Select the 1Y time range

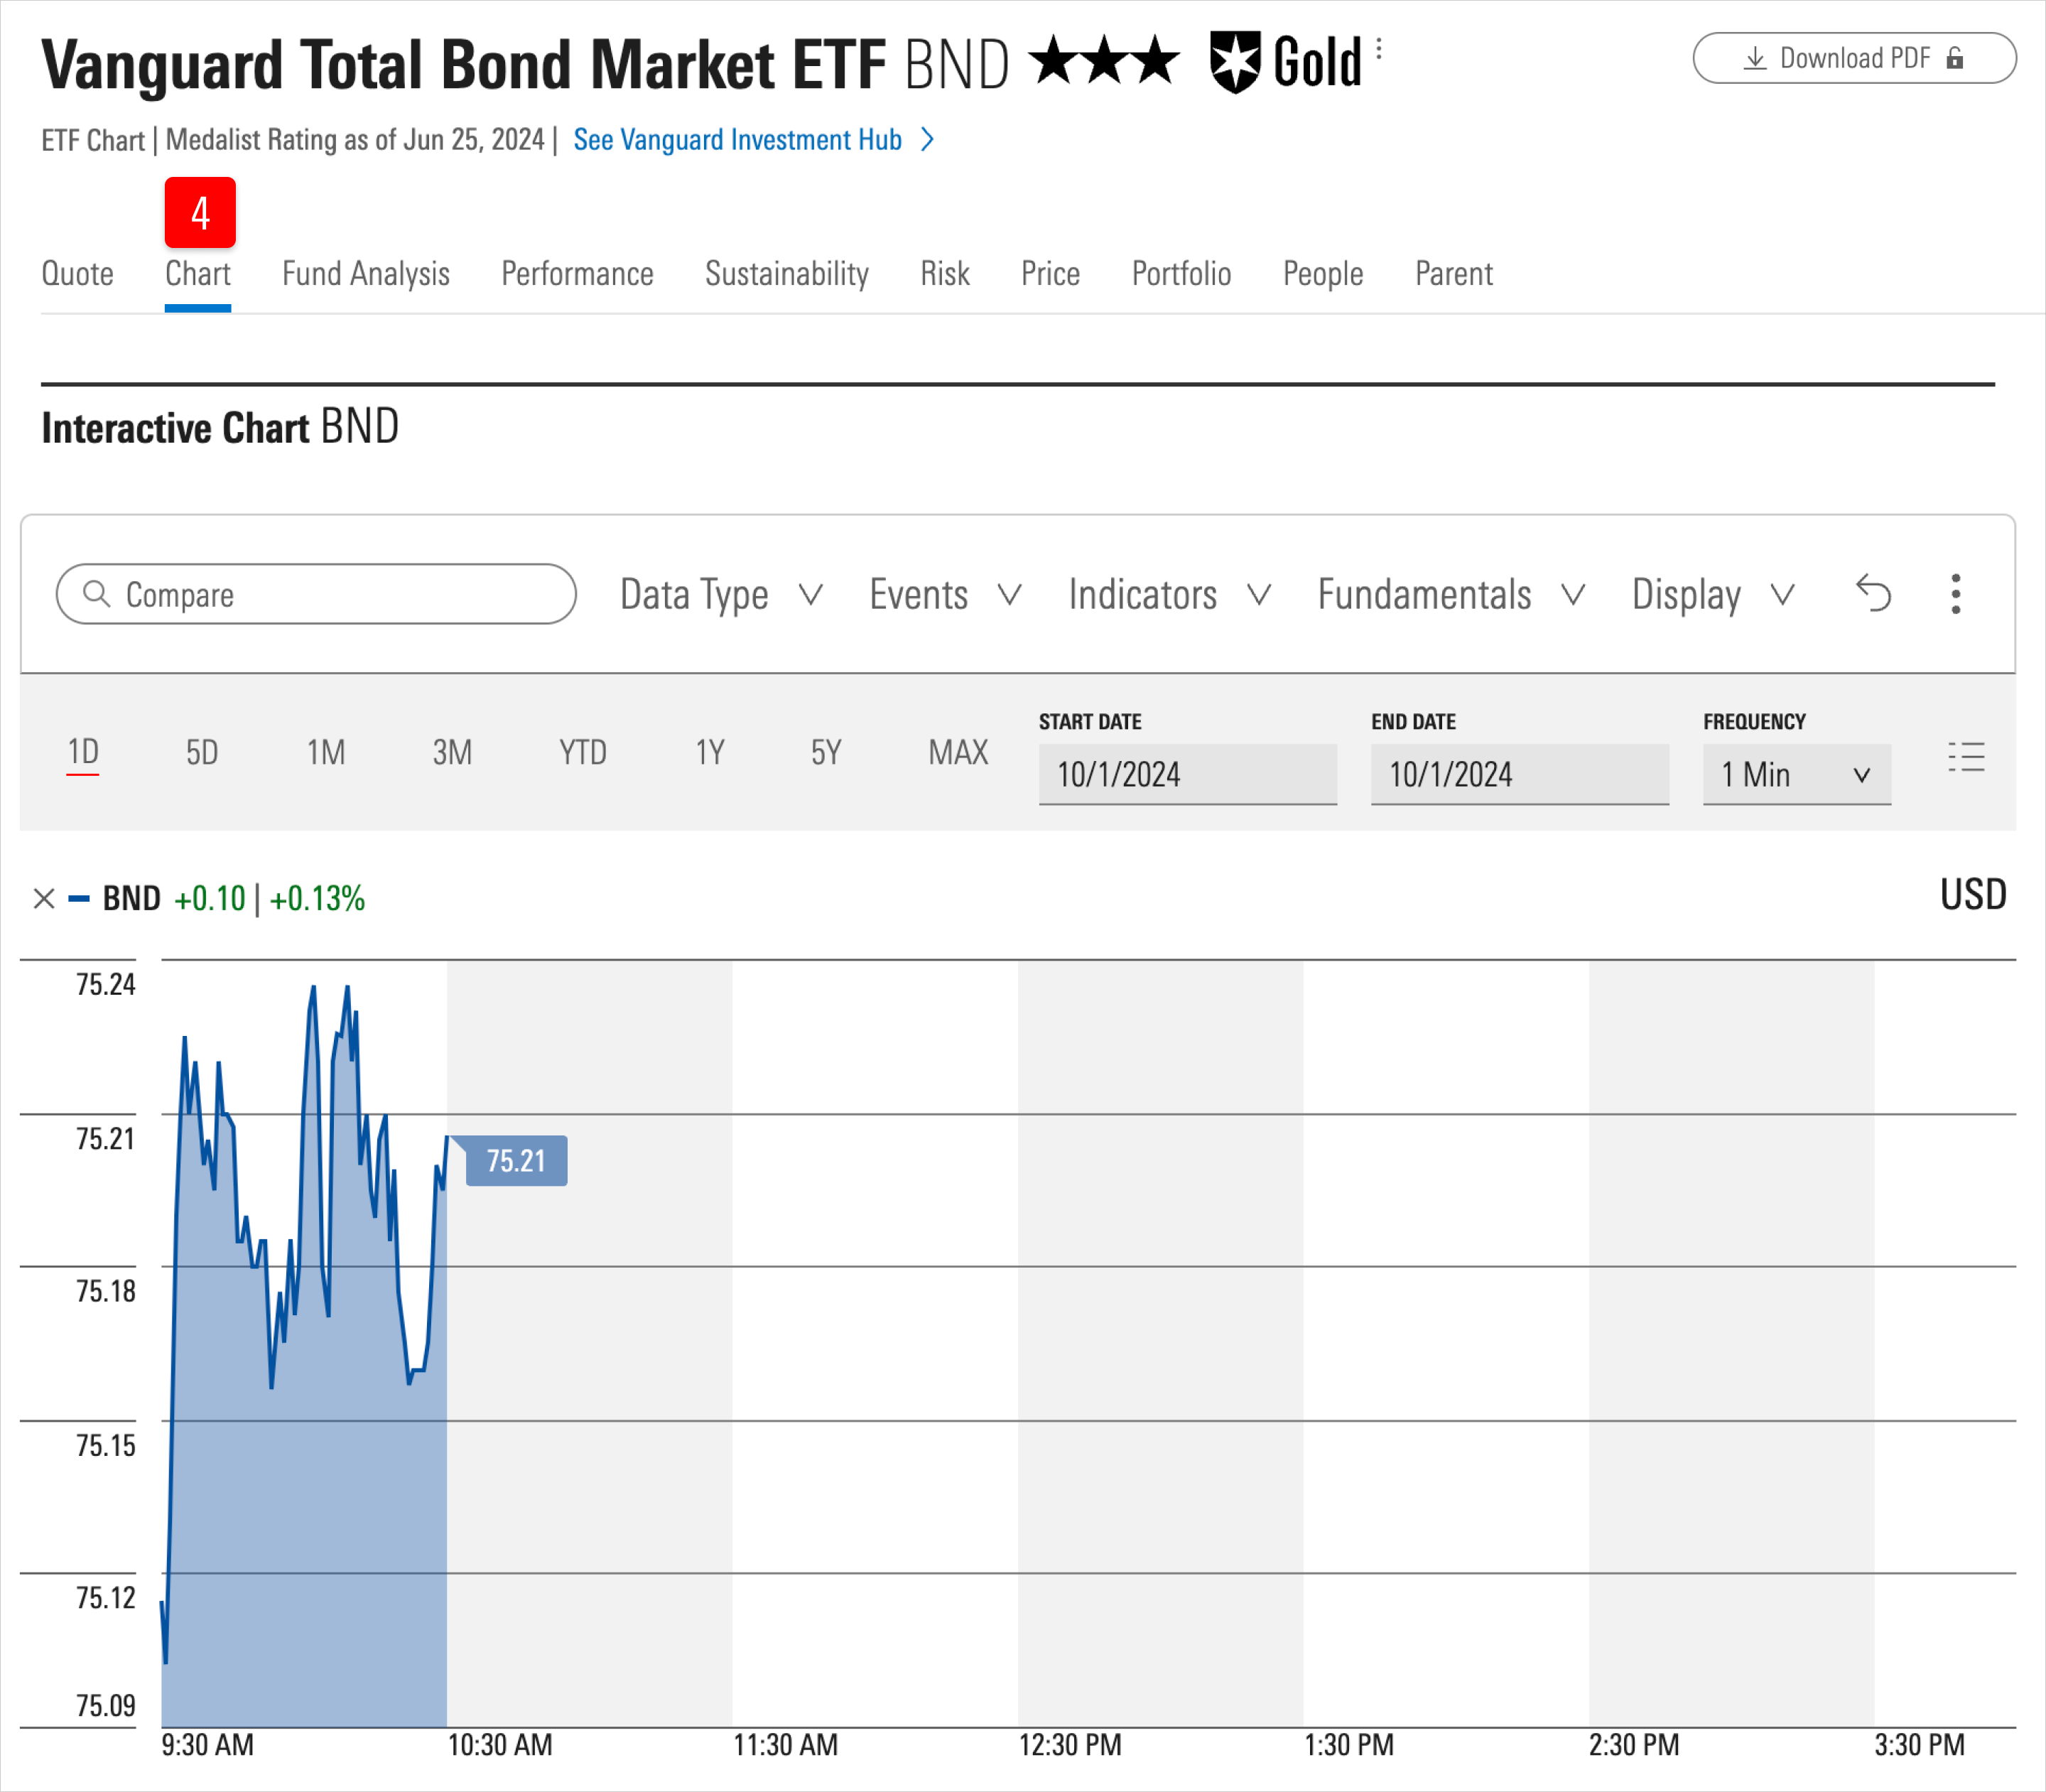tap(710, 752)
